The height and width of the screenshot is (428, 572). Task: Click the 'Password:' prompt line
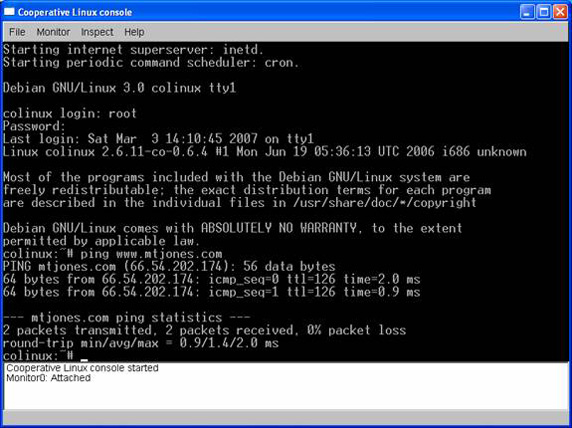tap(34, 126)
